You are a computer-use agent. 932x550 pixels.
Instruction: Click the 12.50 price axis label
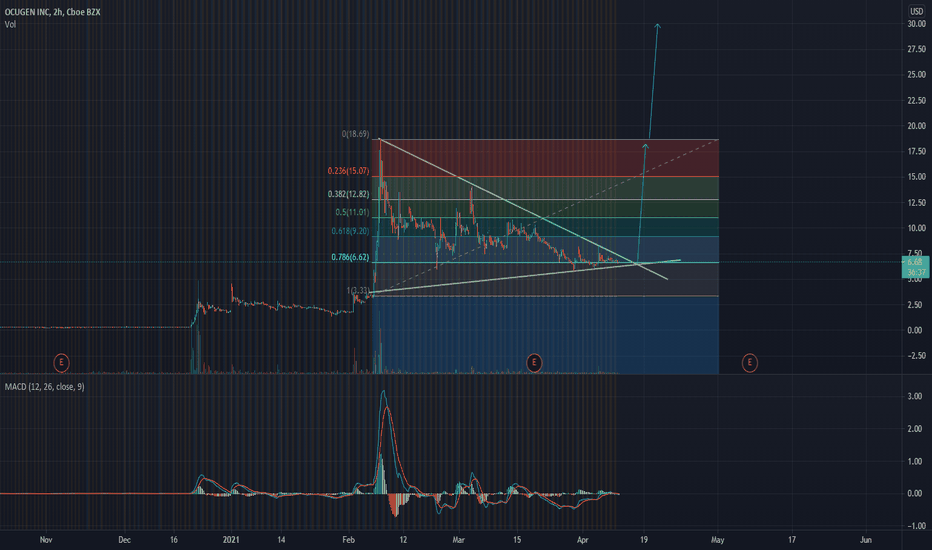[917, 203]
